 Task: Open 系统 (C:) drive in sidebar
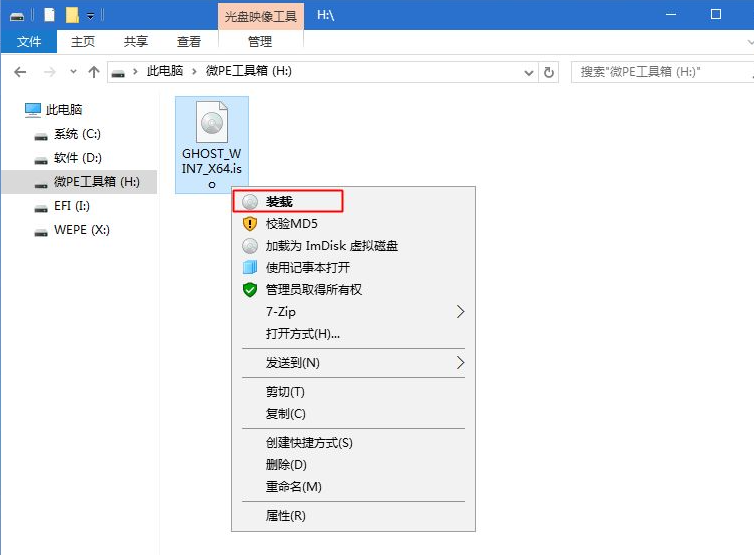click(x=77, y=134)
